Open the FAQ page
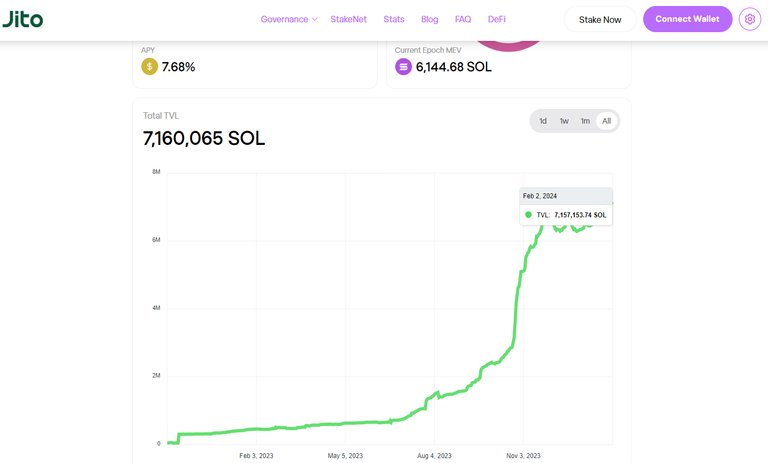 tap(463, 19)
